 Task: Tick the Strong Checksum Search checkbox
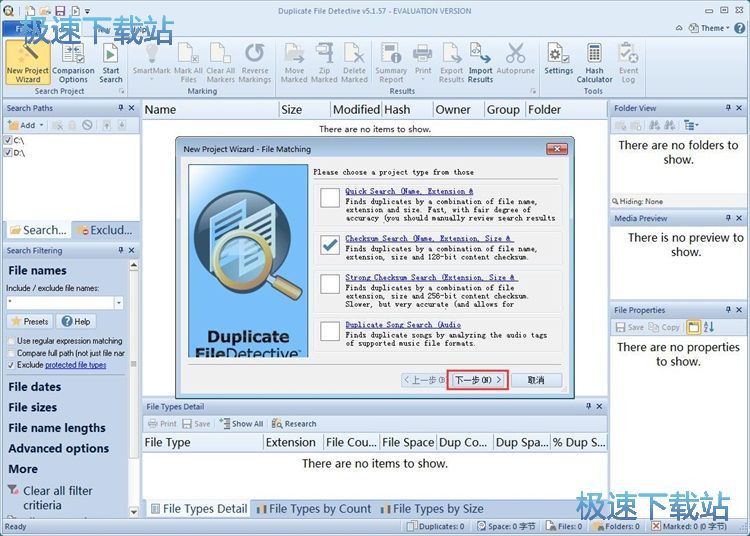tap(330, 284)
